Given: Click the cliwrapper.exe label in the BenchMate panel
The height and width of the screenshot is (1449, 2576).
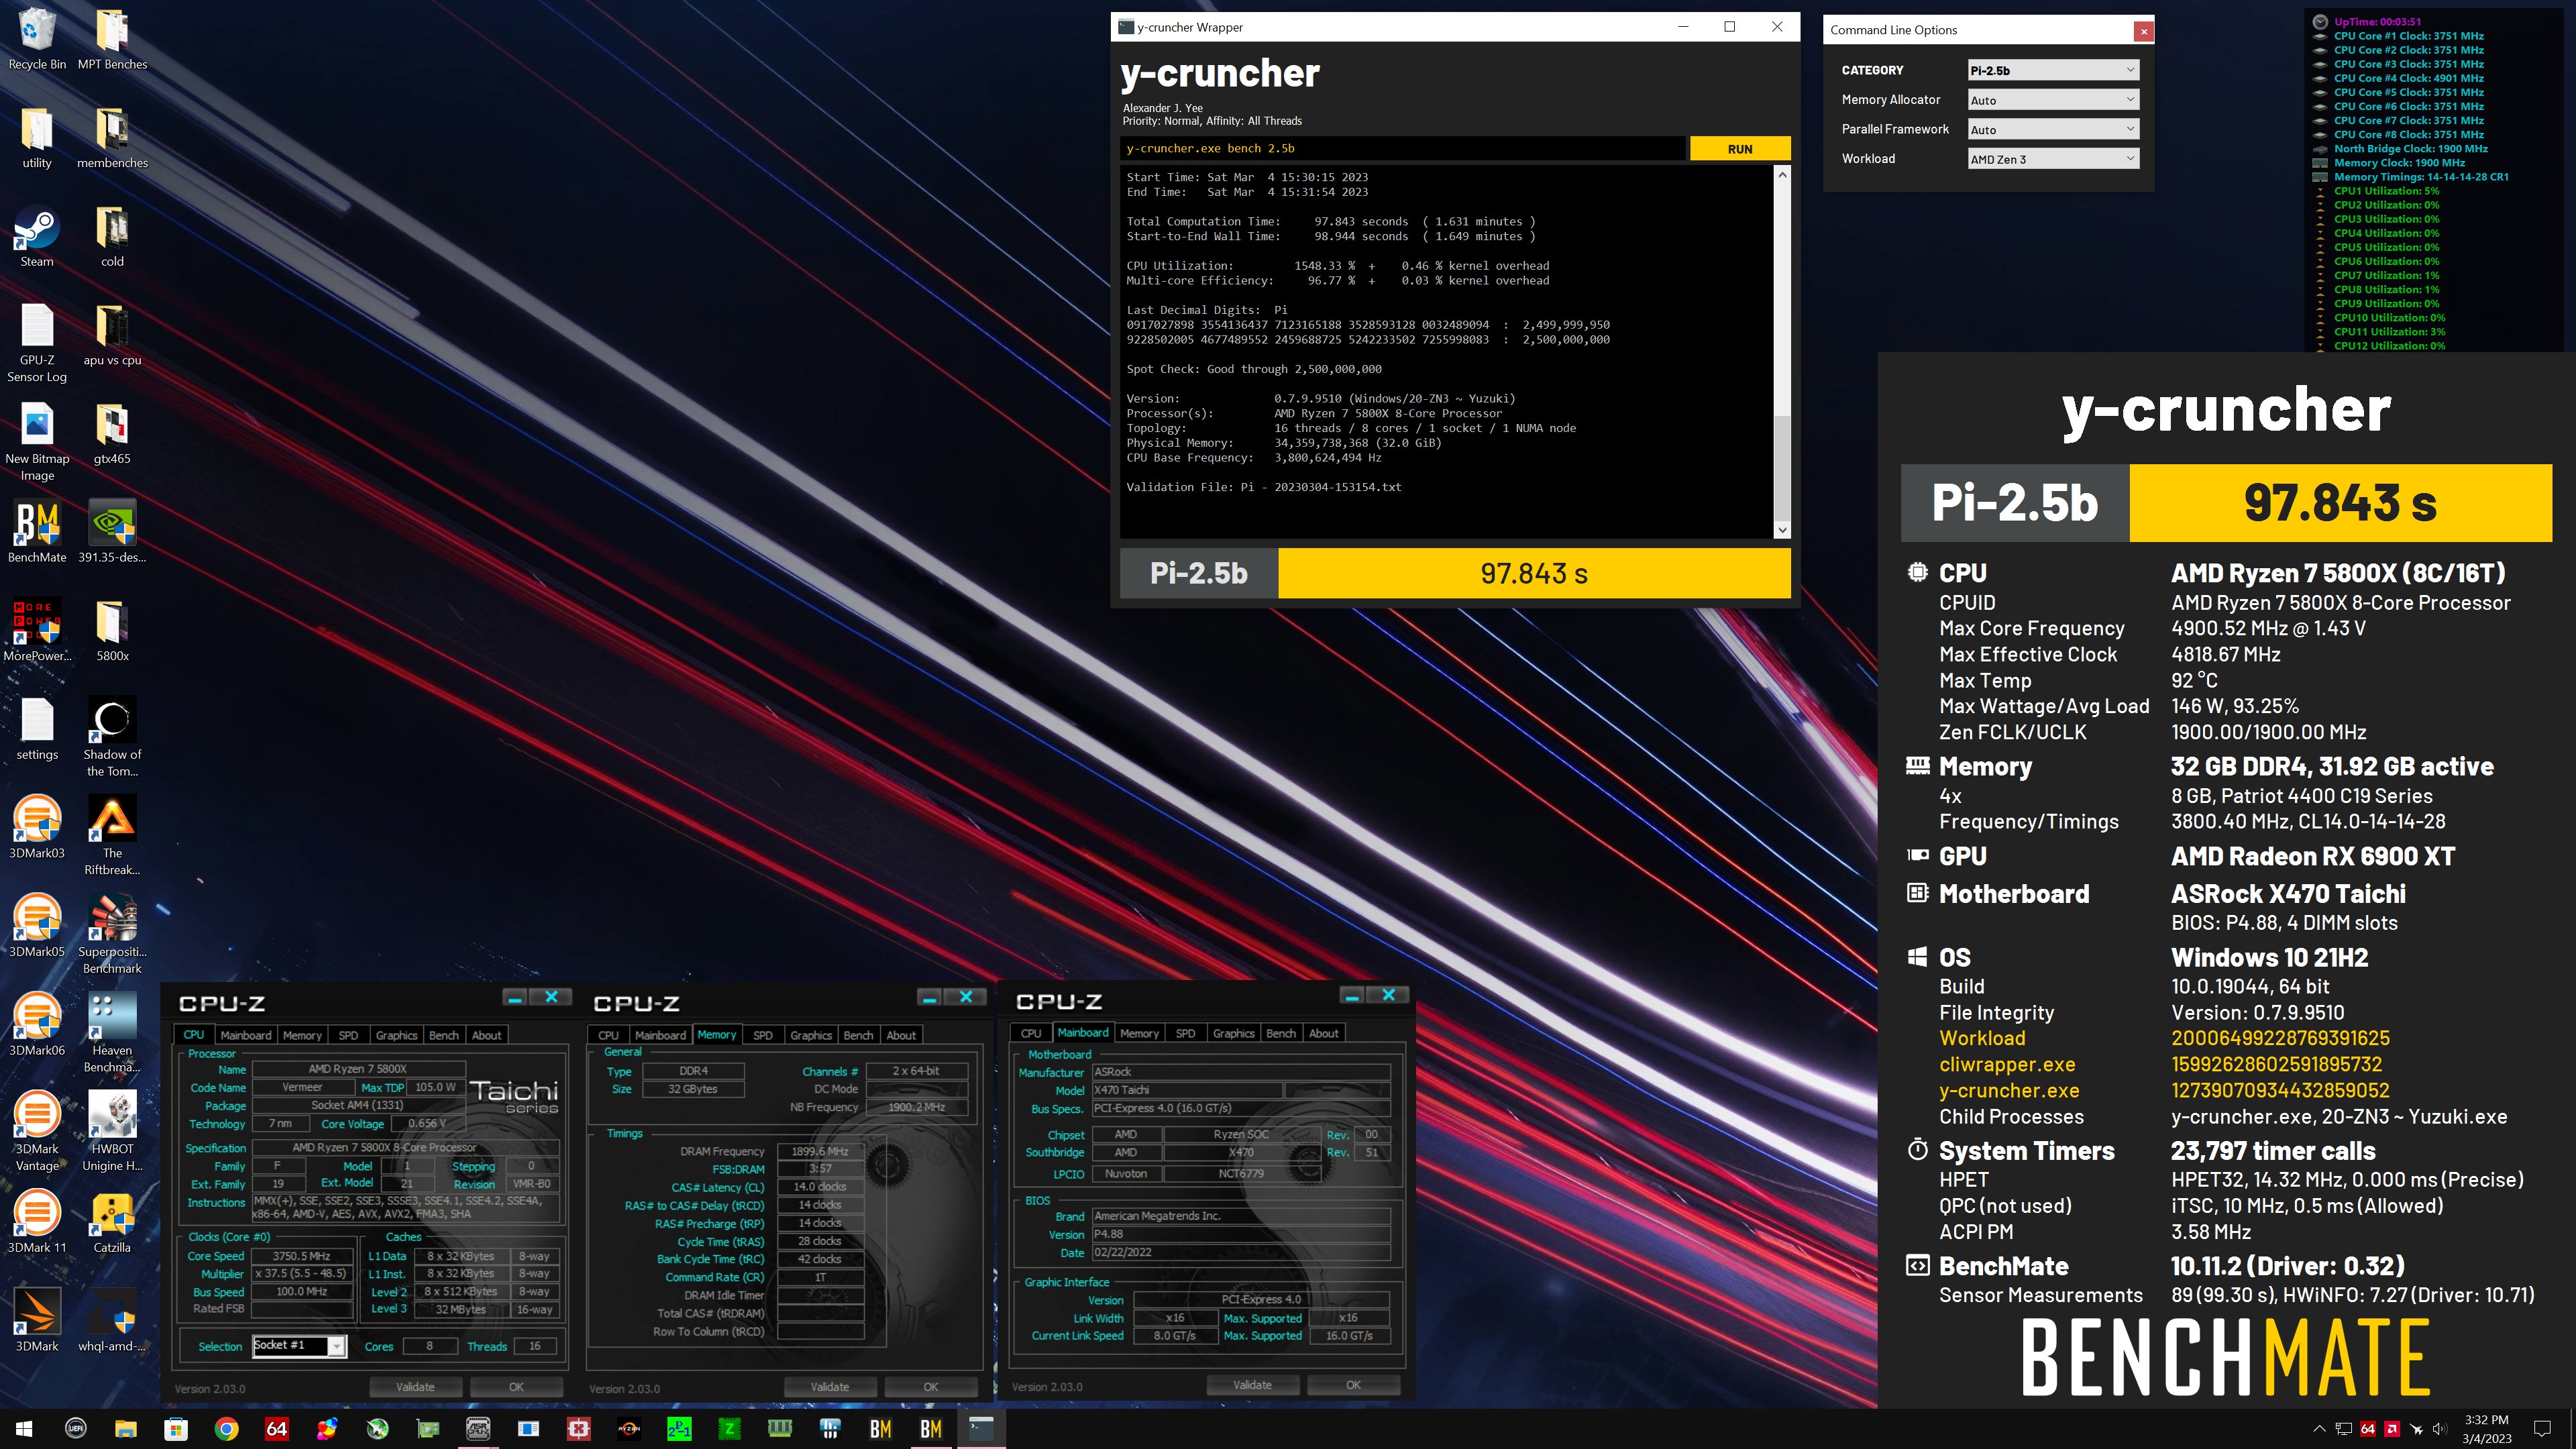Looking at the screenshot, I should click(2007, 1065).
